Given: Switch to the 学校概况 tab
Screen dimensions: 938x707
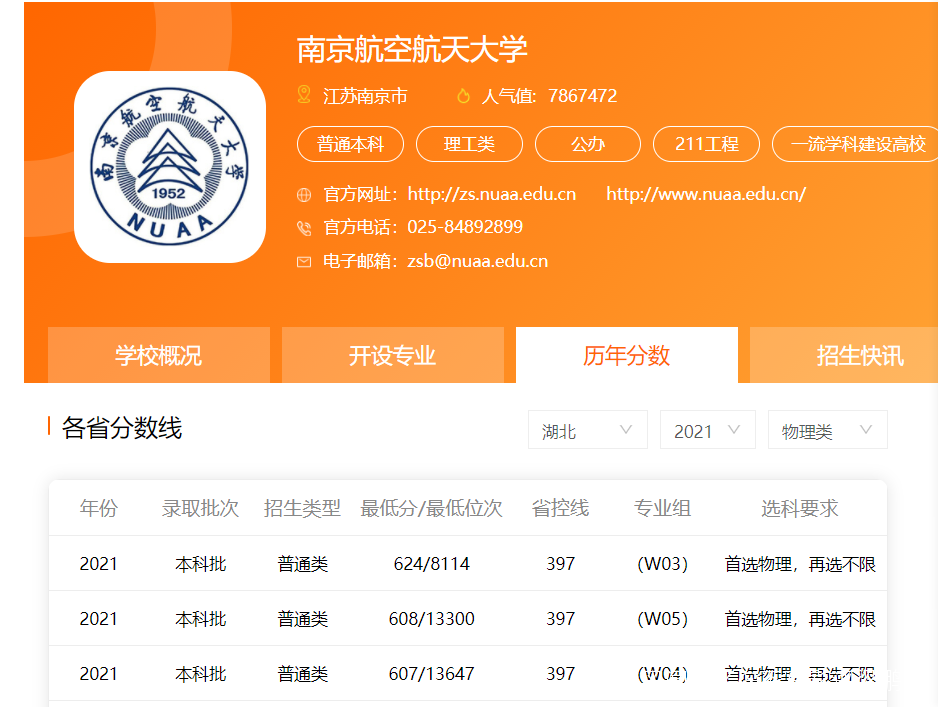Looking at the screenshot, I should (159, 355).
